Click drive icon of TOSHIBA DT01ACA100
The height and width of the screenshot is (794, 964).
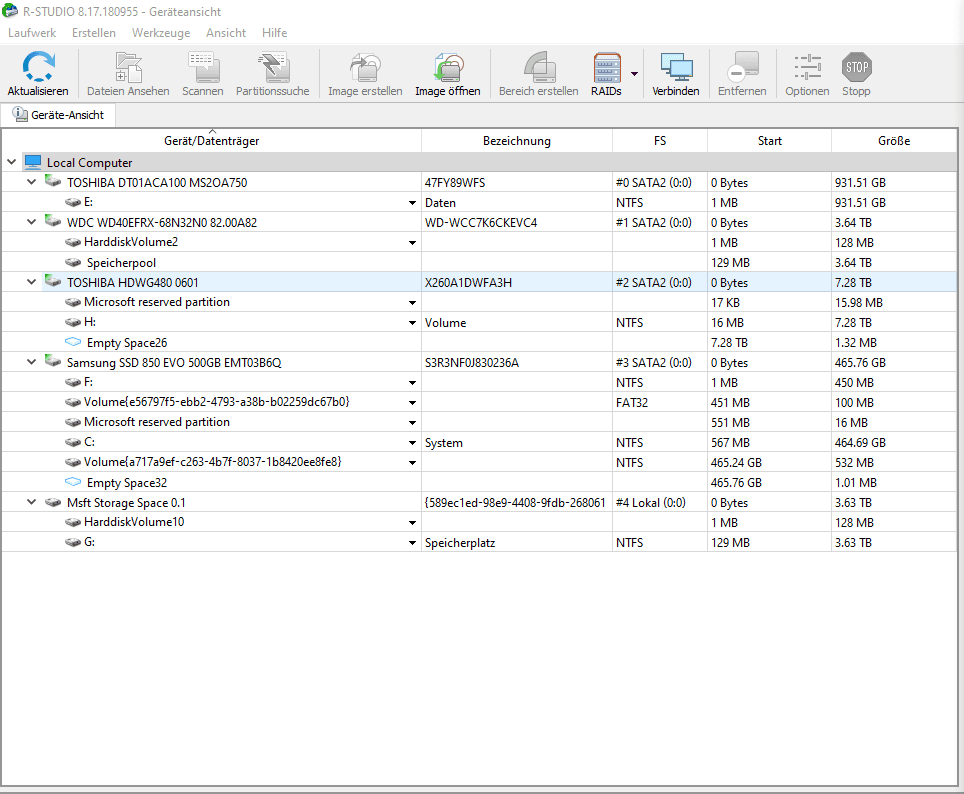[53, 181]
